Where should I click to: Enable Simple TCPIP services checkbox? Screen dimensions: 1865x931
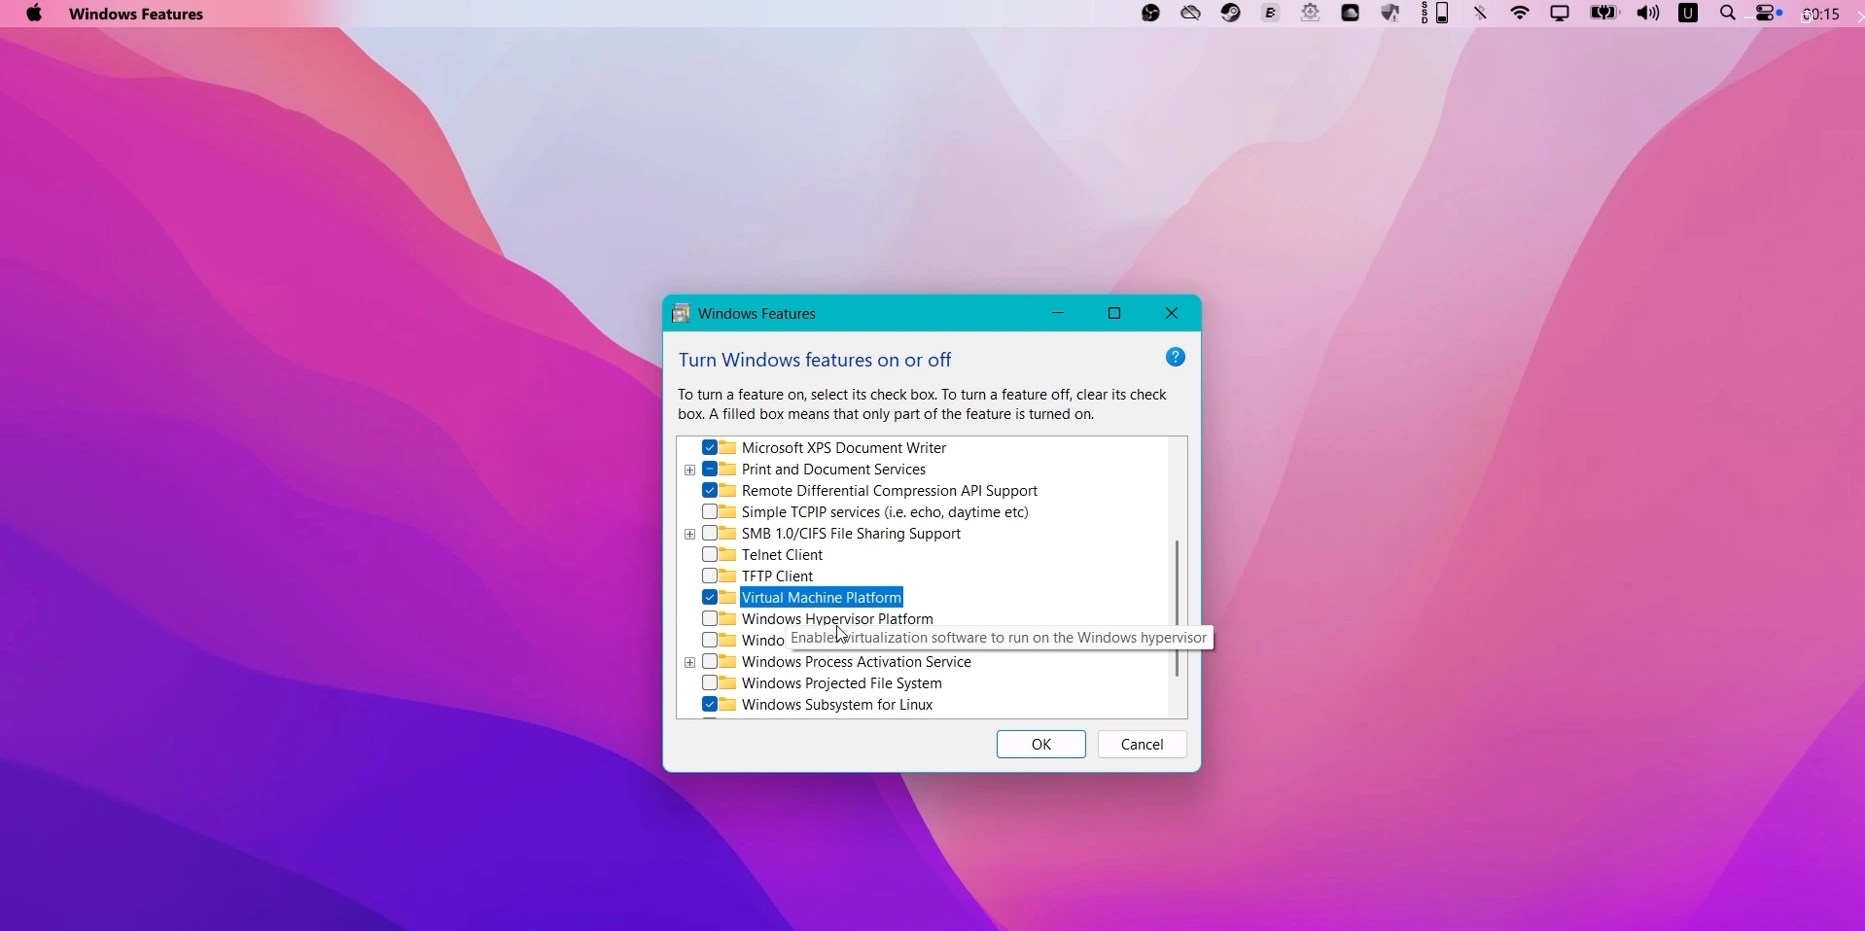click(x=709, y=512)
